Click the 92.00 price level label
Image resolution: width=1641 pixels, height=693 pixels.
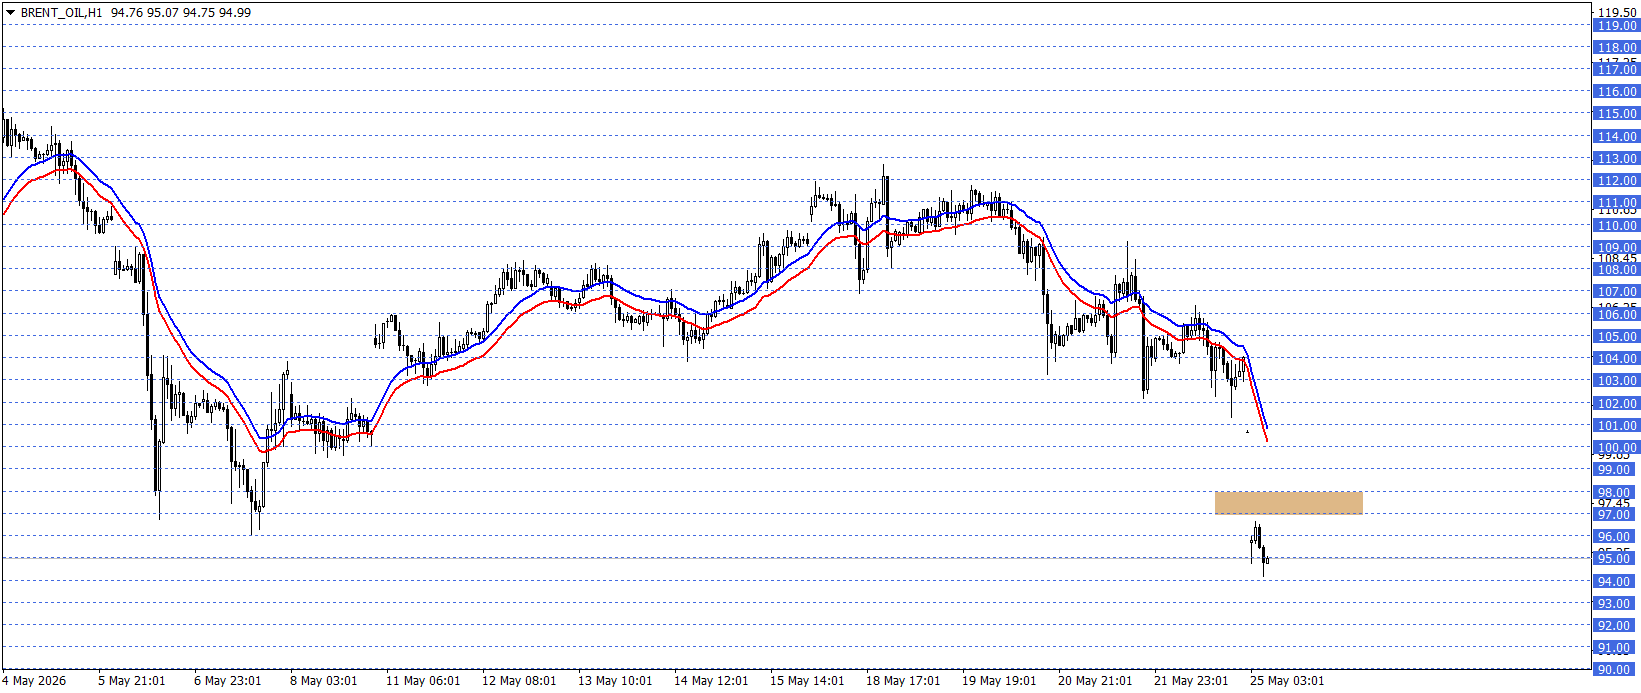[x=1616, y=626]
